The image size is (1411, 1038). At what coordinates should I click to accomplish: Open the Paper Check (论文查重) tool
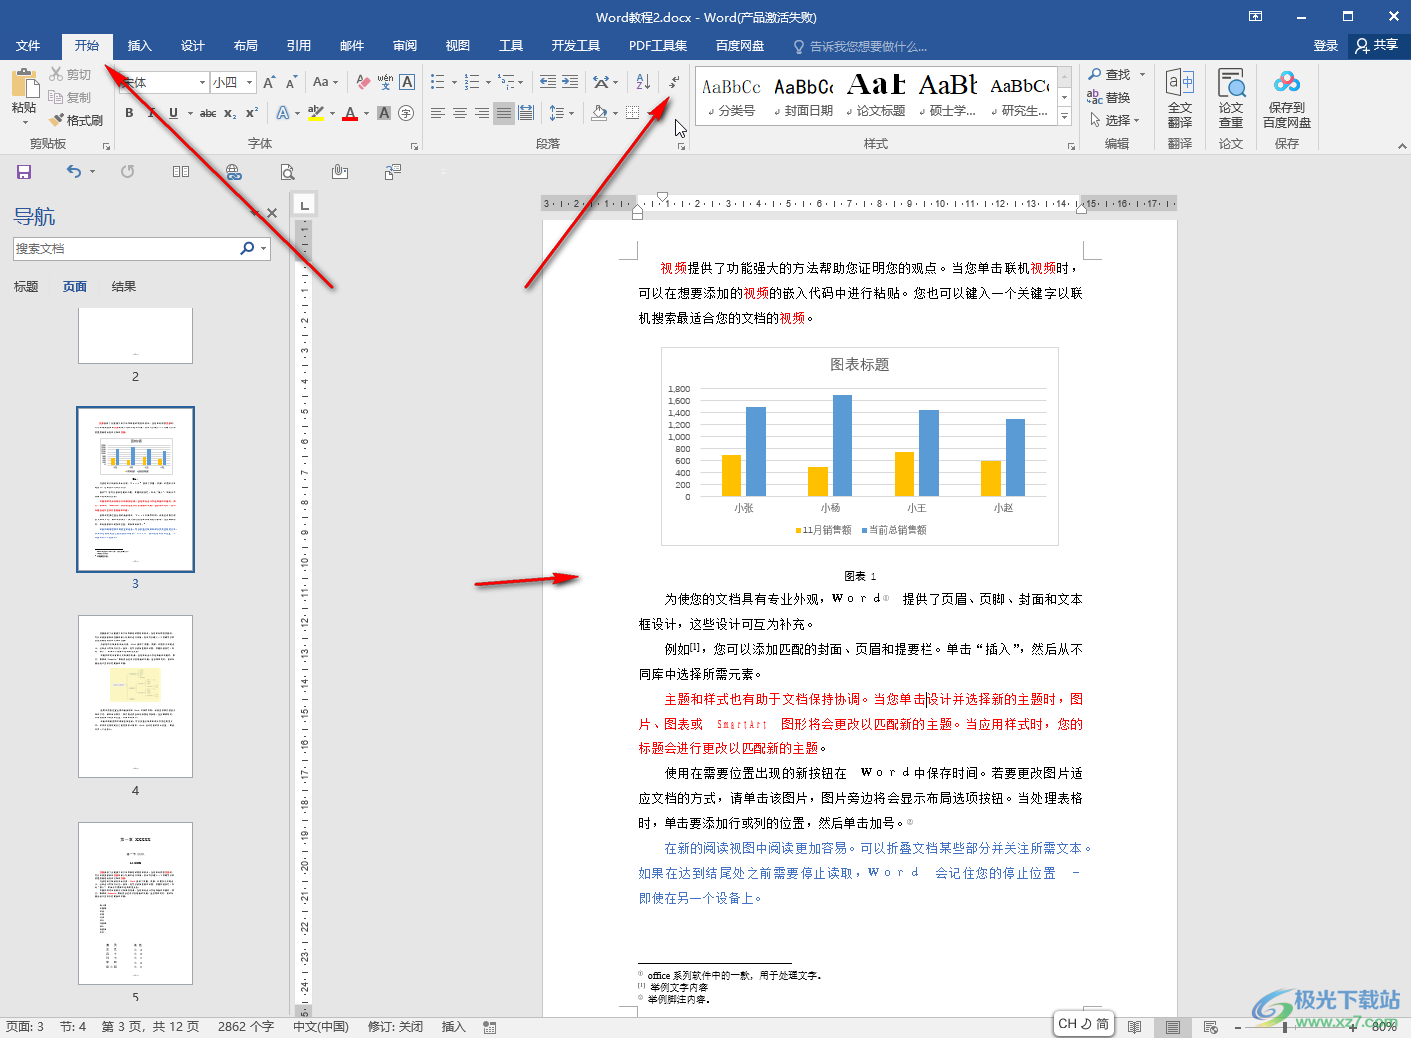[1231, 99]
